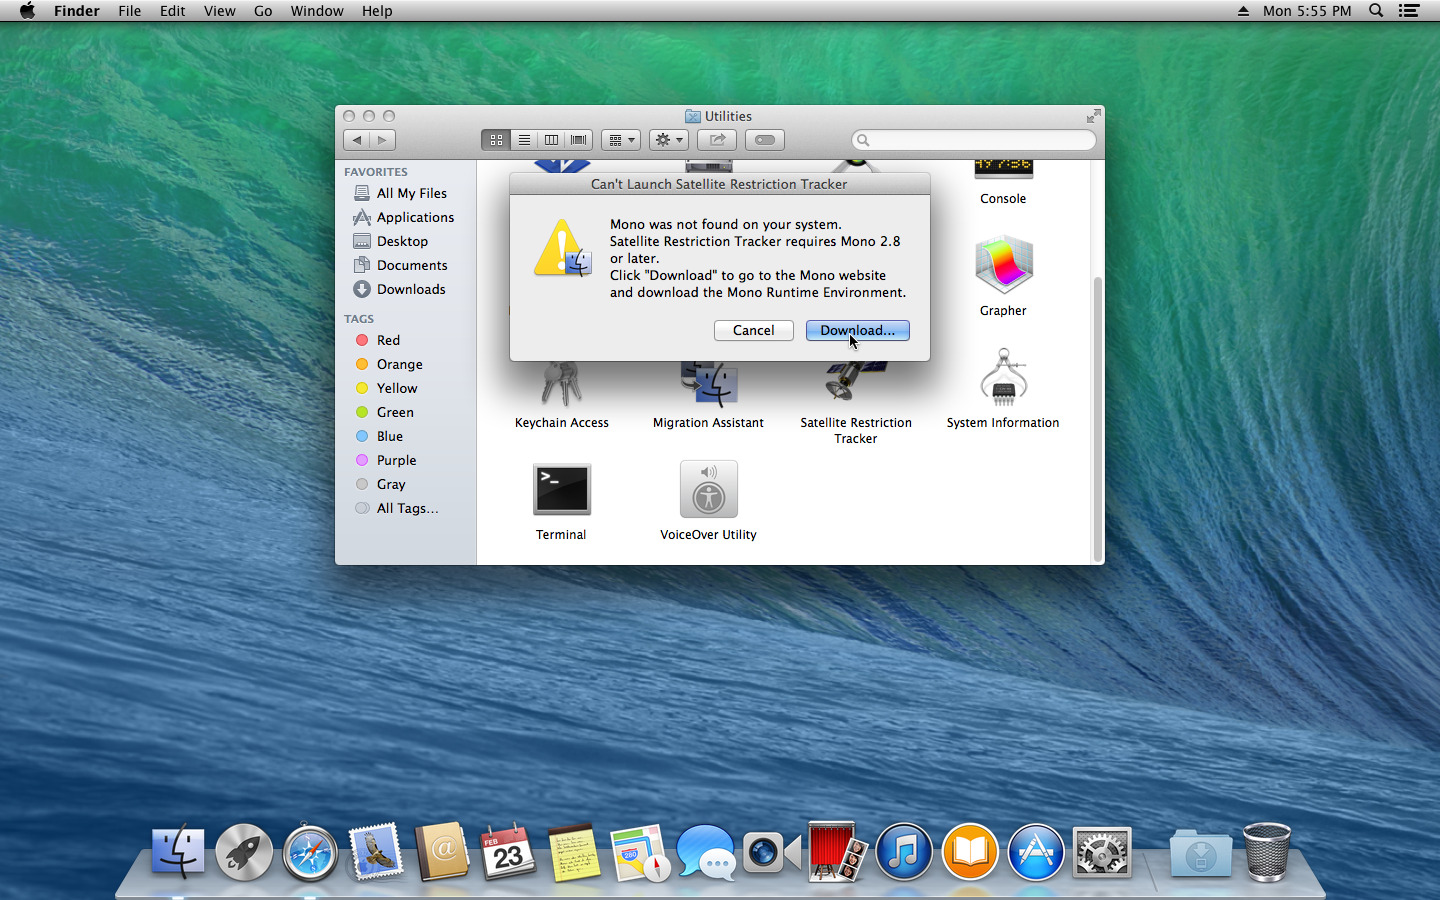Click the Finder search field

click(x=974, y=140)
